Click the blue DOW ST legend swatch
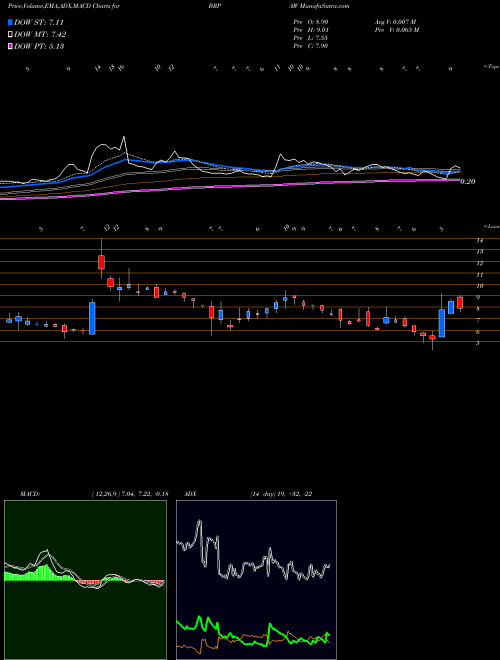The height and width of the screenshot is (660, 500). coord(10,22)
